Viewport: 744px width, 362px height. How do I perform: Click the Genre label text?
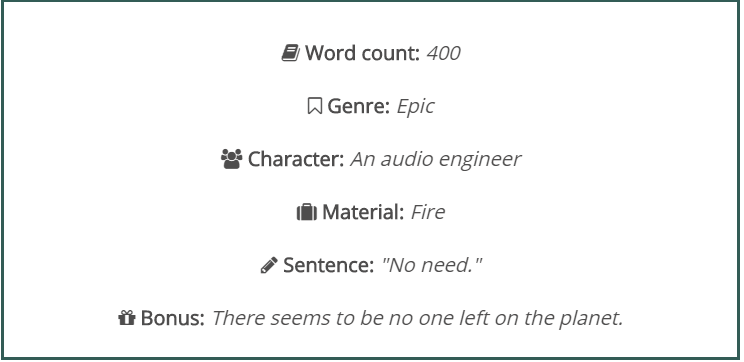coord(359,106)
